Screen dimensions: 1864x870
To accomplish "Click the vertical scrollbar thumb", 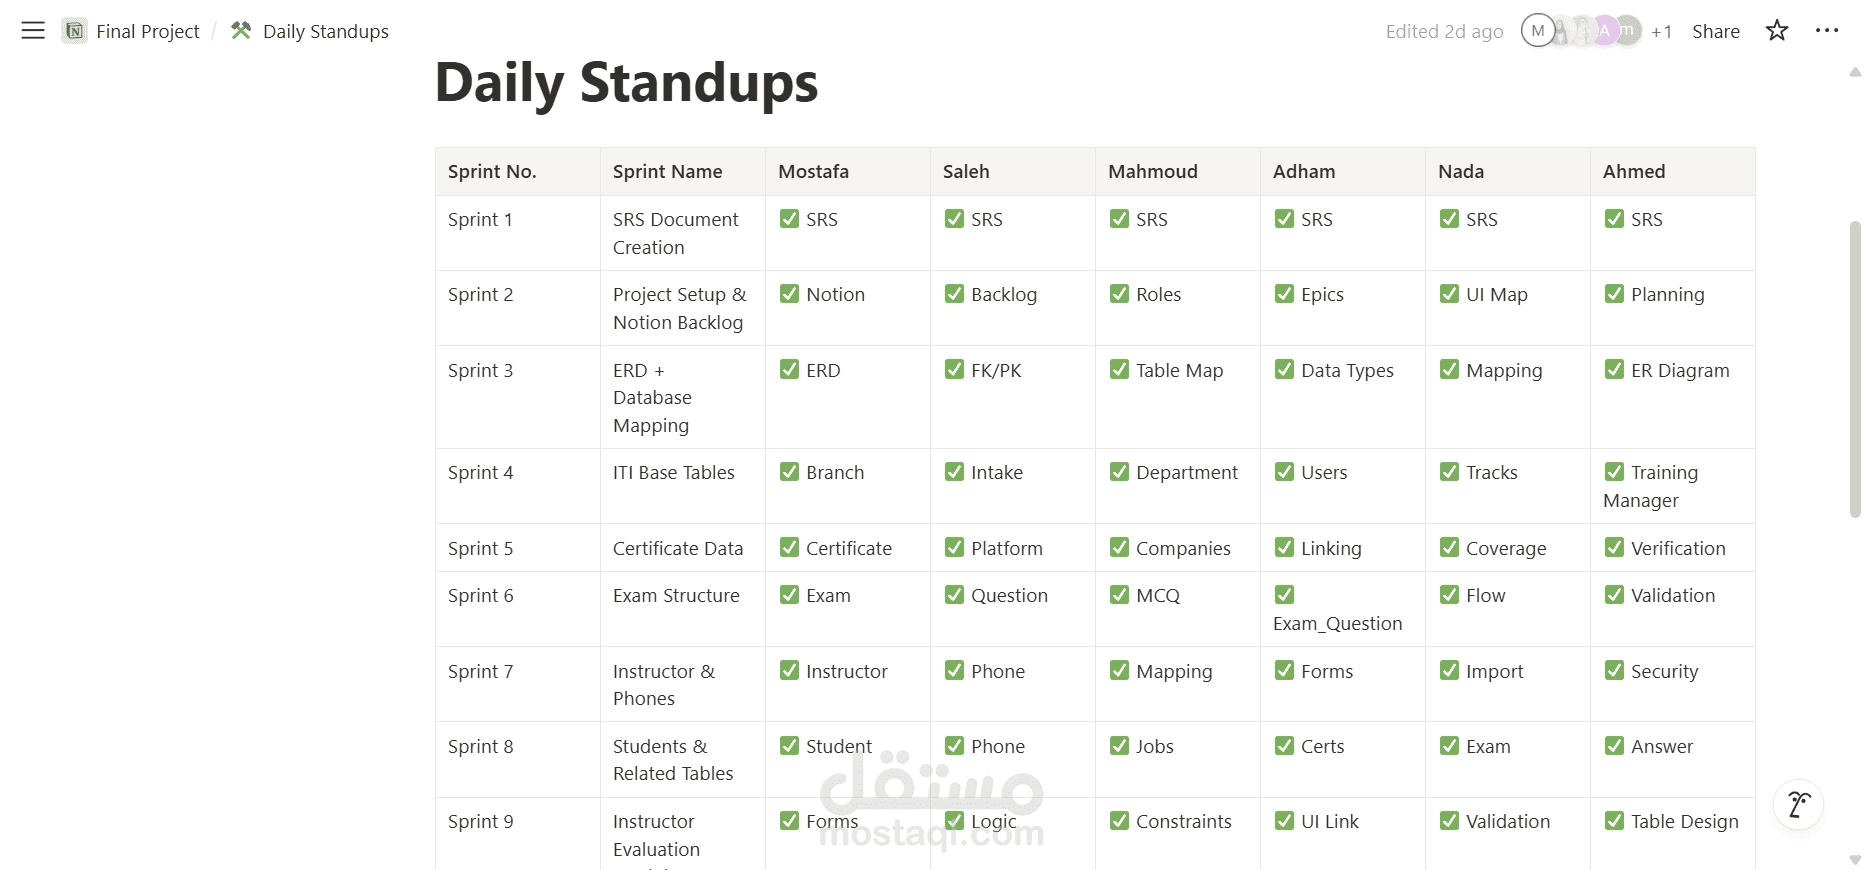I will tap(1855, 369).
